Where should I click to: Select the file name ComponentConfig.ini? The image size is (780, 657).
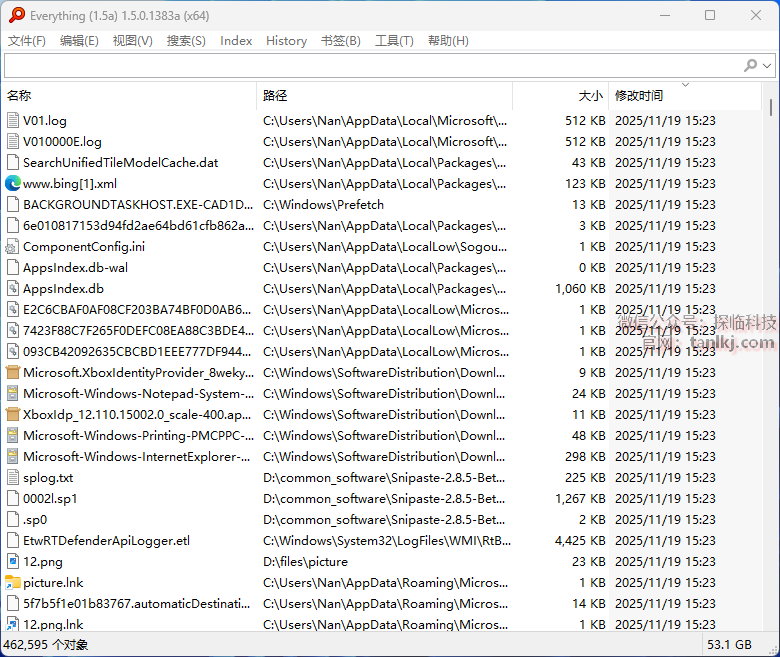[84, 247]
